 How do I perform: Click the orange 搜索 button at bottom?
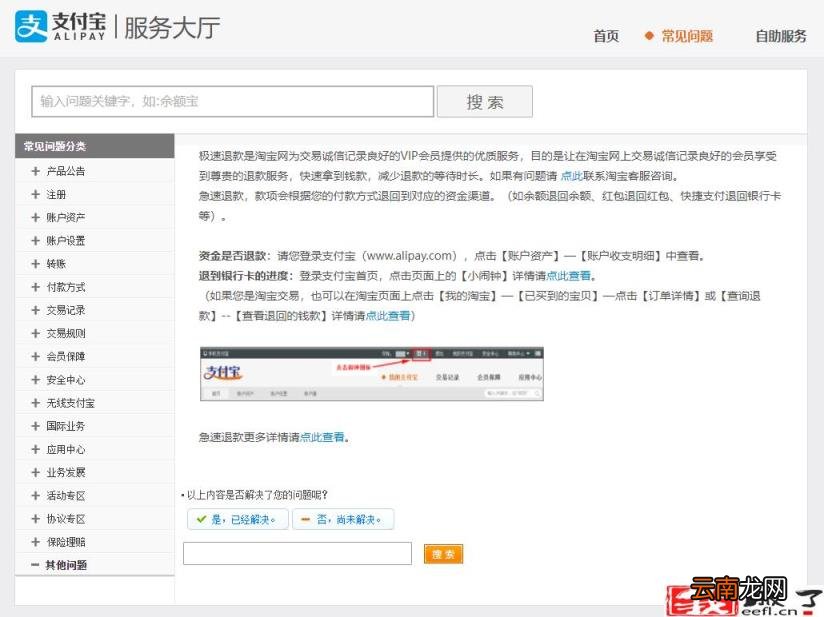443,554
